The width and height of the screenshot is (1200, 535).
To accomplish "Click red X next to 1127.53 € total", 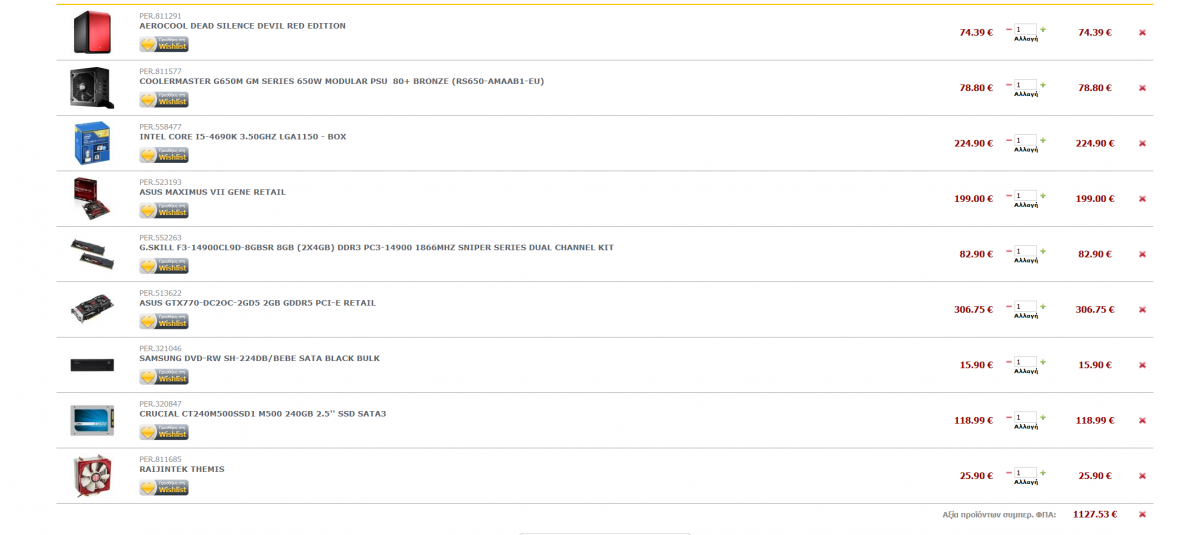I will [x=1142, y=514].
